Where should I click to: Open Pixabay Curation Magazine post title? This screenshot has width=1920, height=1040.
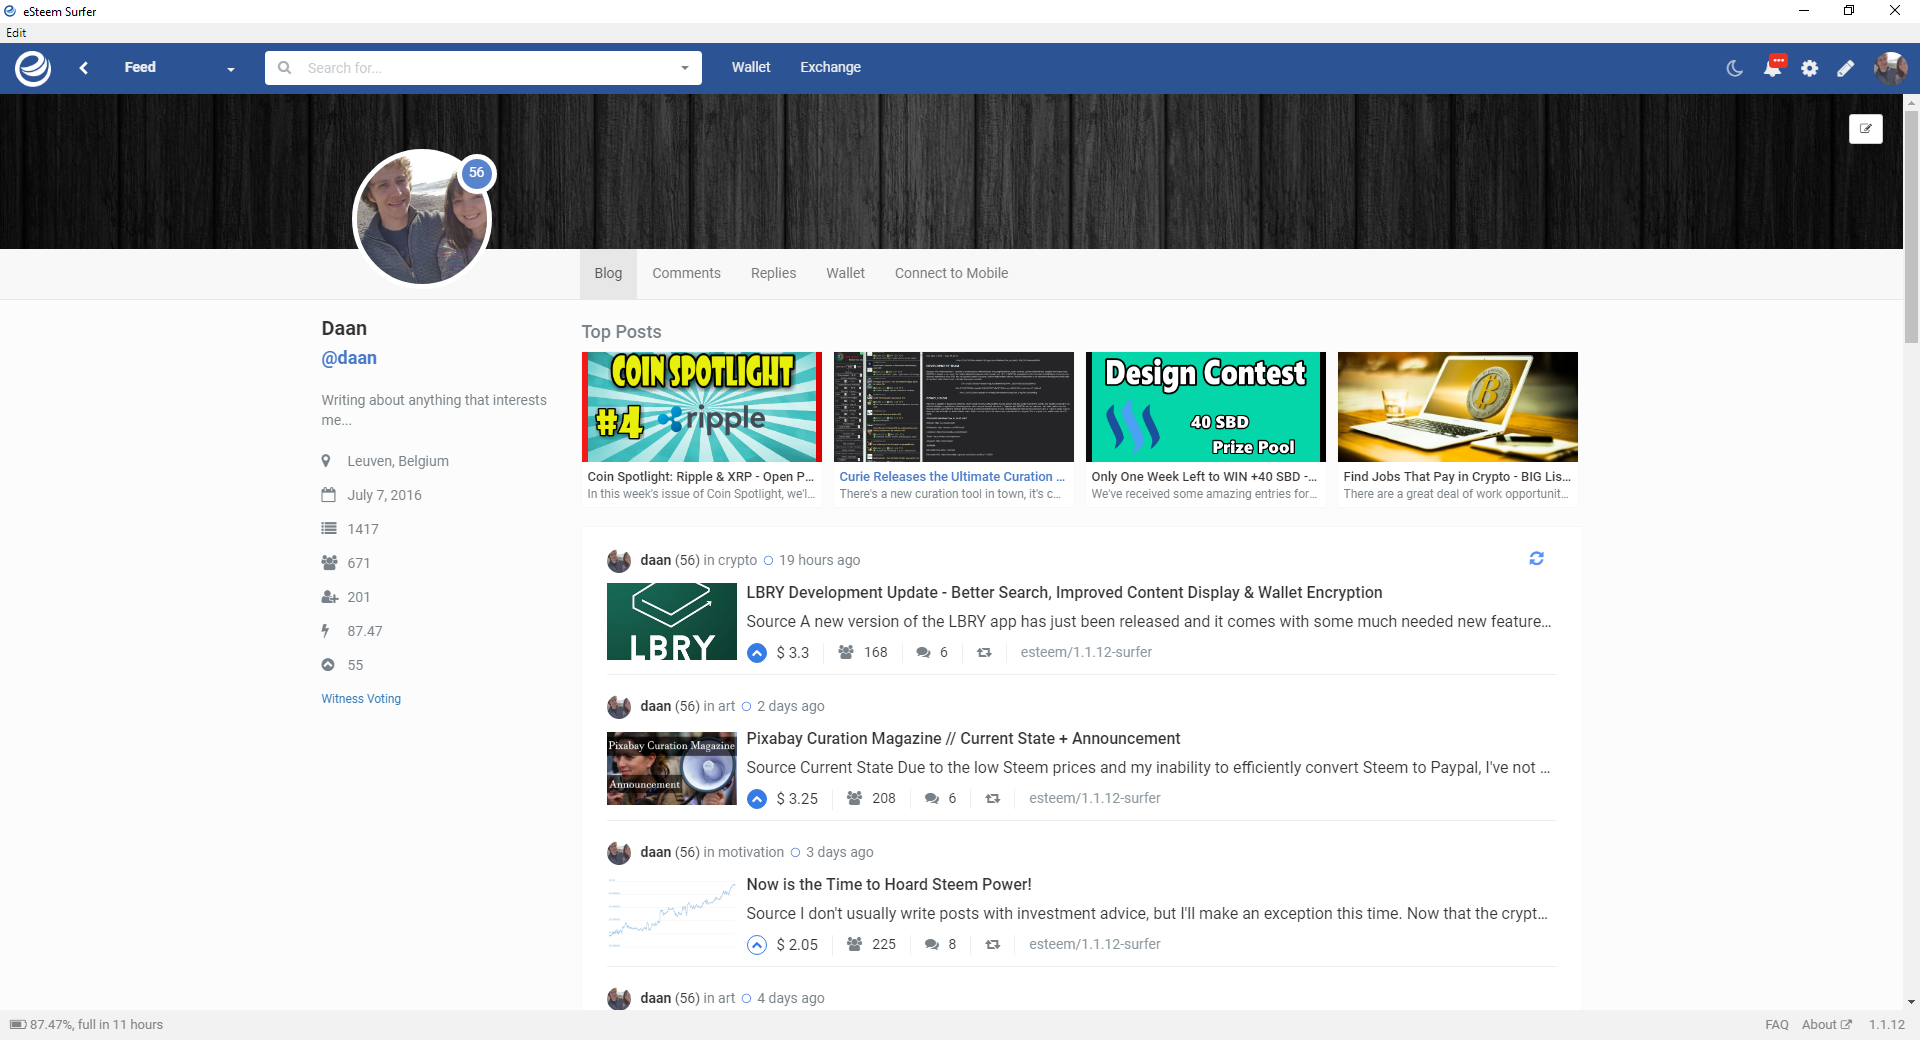(x=963, y=739)
